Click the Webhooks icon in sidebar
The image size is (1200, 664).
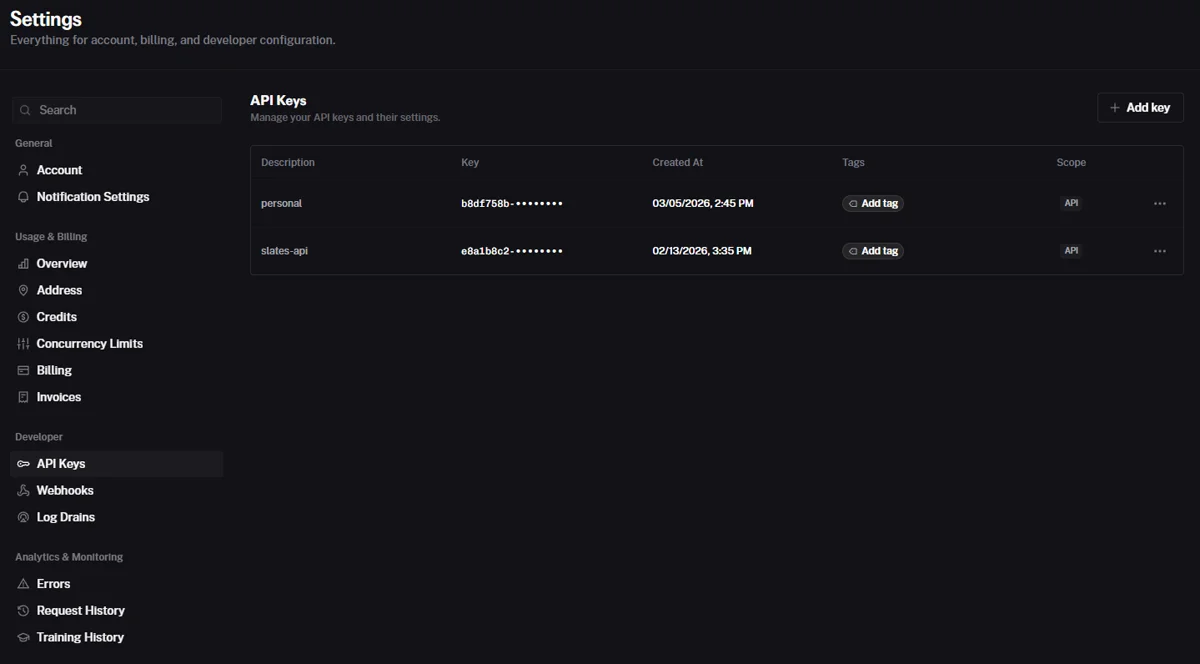point(24,491)
